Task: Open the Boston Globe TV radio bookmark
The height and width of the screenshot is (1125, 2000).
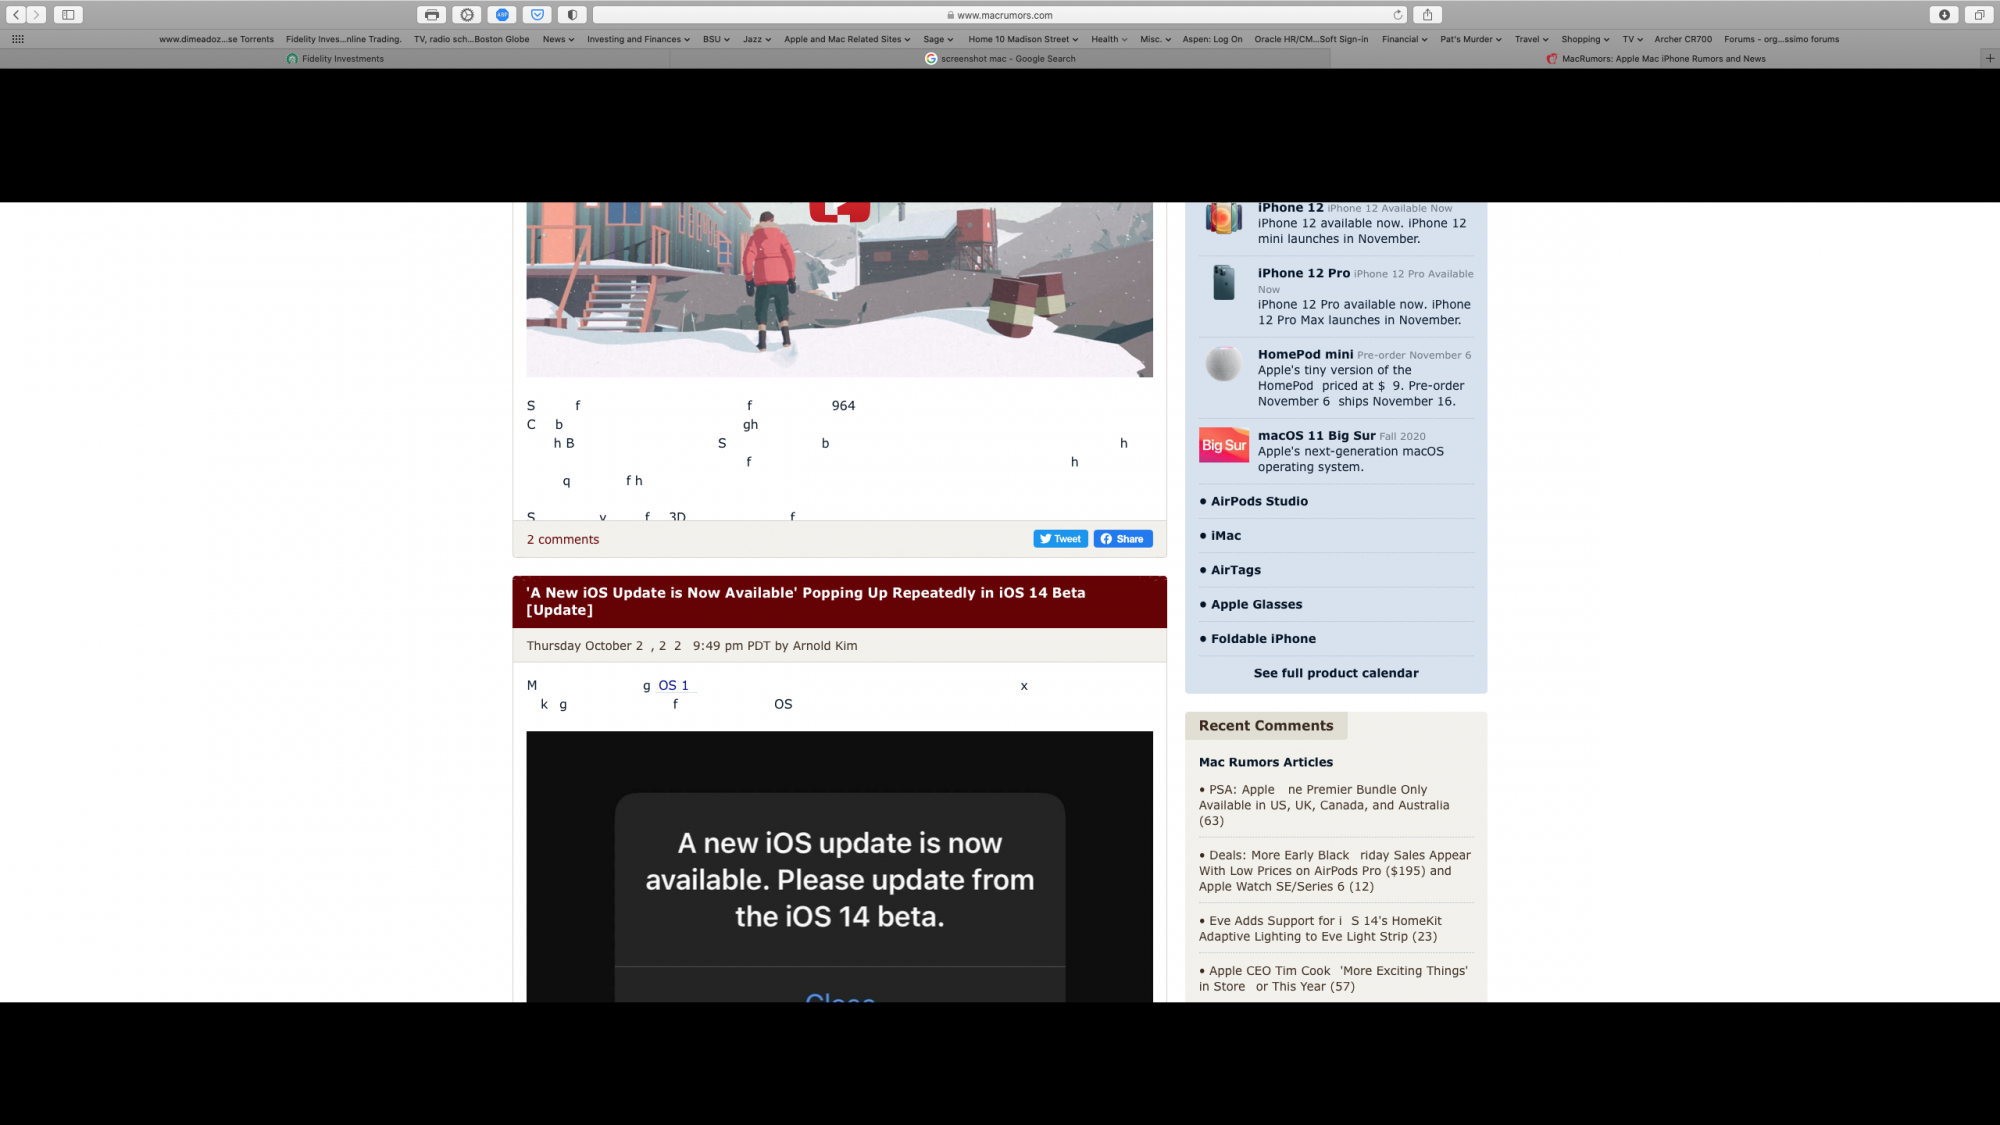Action: tap(472, 39)
